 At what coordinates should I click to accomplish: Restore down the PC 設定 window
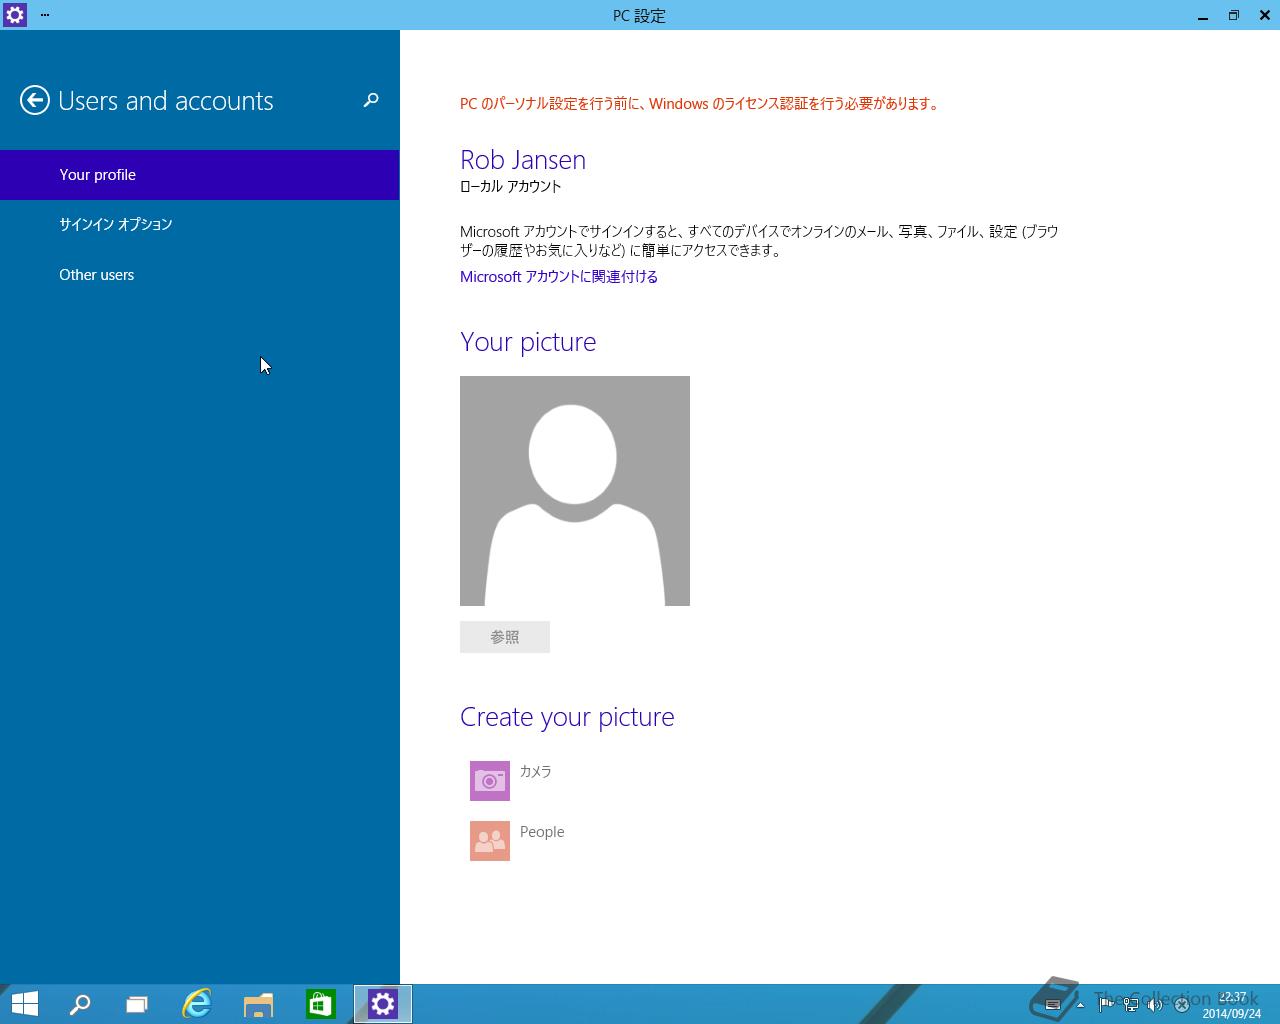coord(1234,15)
